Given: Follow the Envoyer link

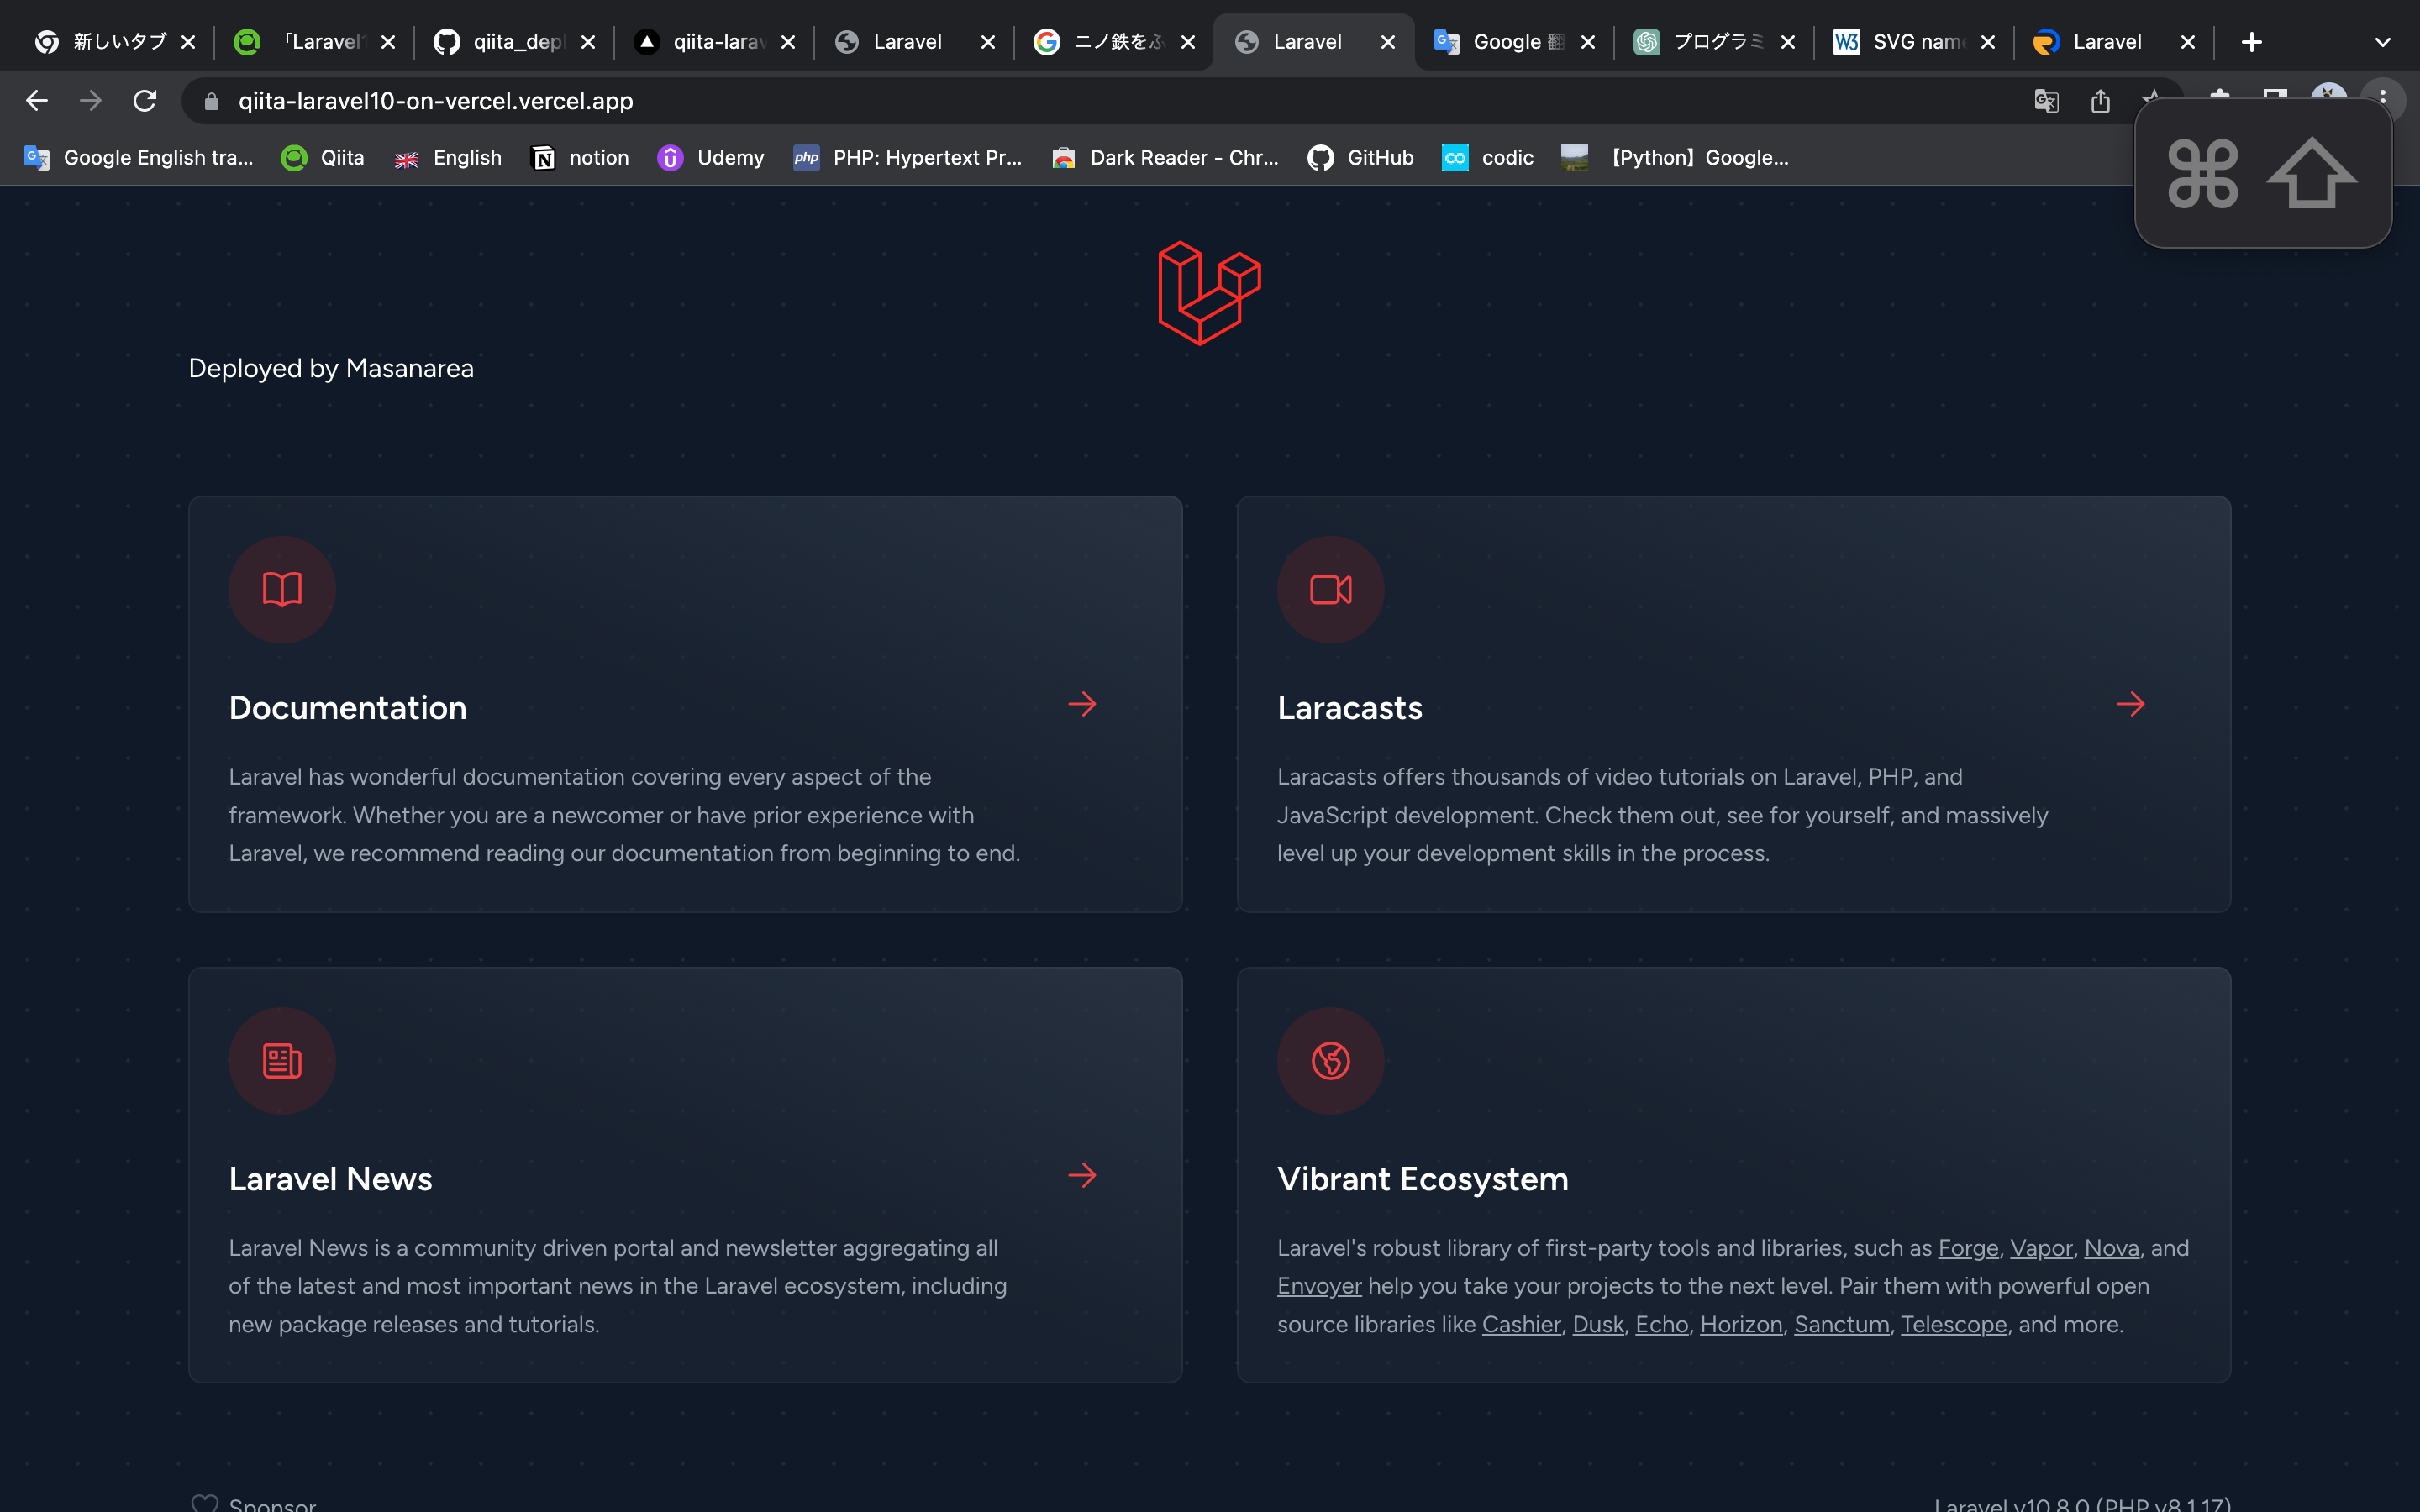Looking at the screenshot, I should [x=1318, y=1286].
